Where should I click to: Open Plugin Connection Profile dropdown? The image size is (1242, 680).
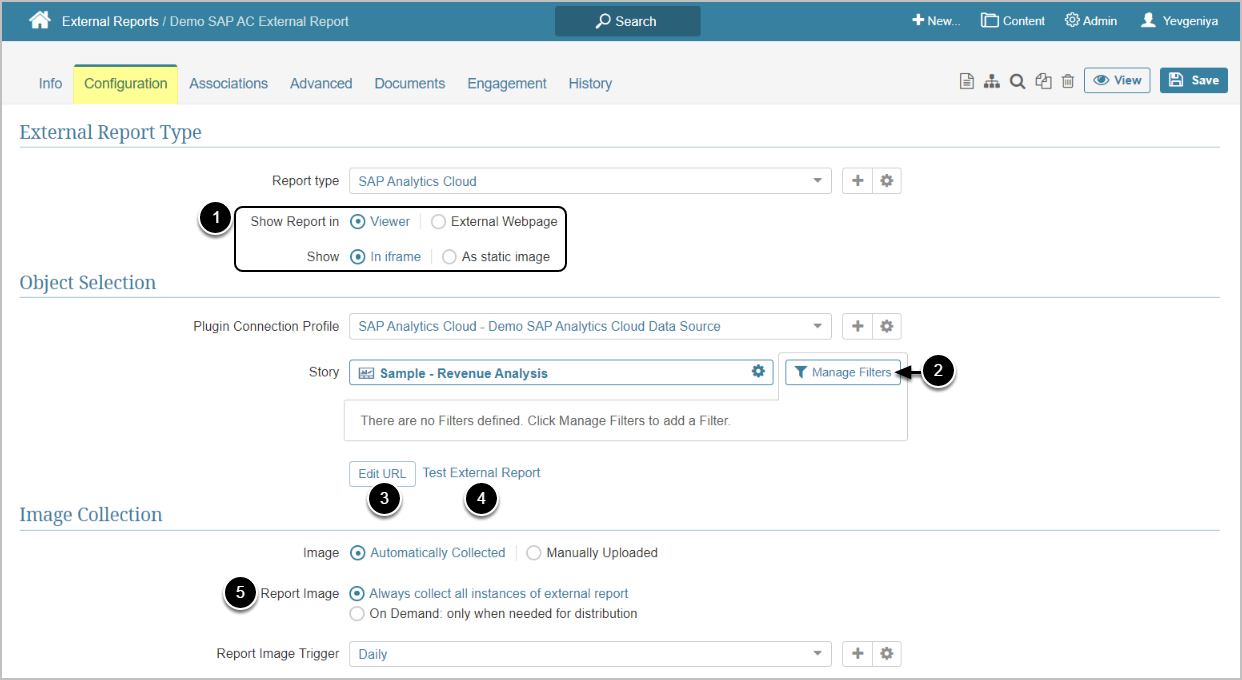pyautogui.click(x=590, y=326)
